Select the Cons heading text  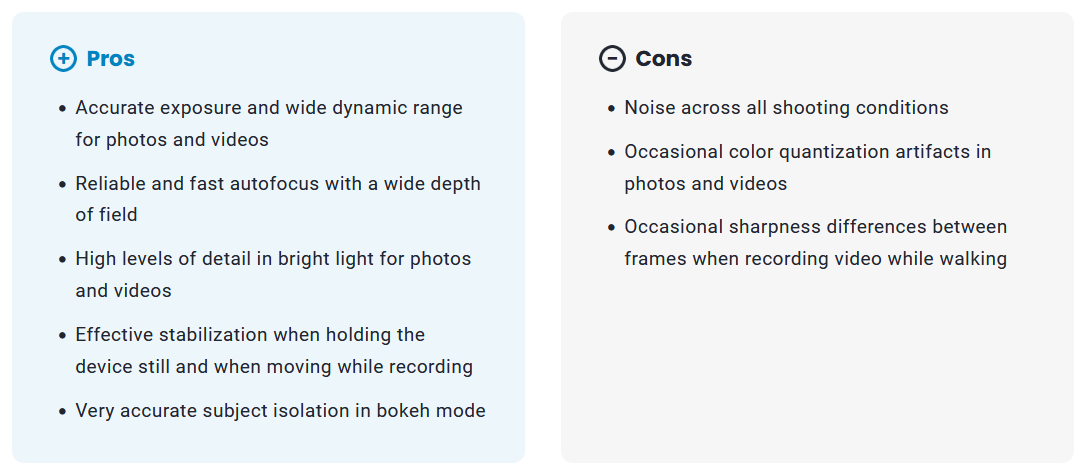click(664, 59)
